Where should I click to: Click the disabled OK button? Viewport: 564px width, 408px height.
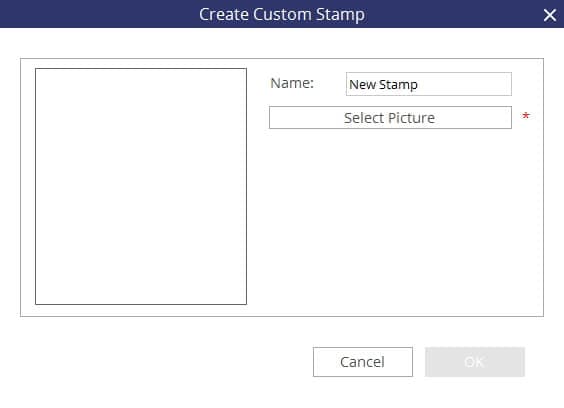point(475,362)
